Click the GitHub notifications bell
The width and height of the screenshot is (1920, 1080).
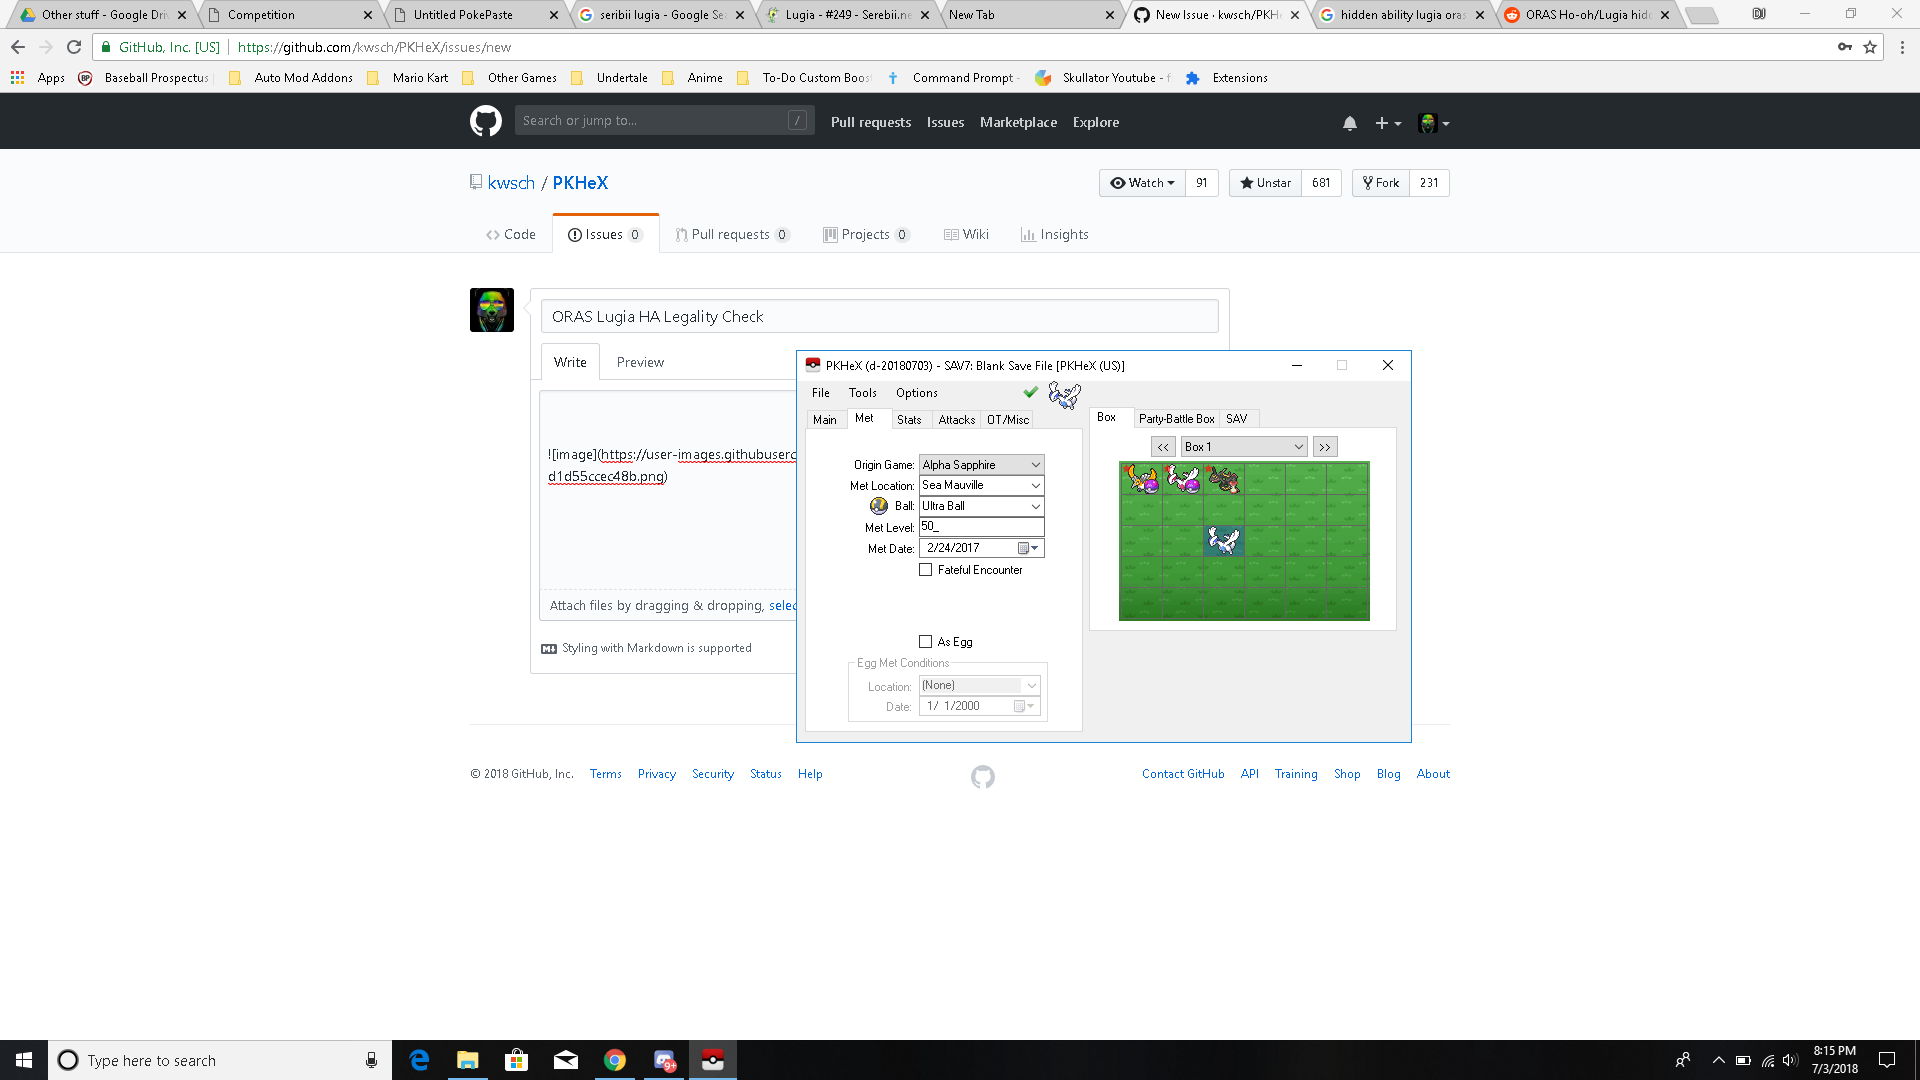[1349, 123]
